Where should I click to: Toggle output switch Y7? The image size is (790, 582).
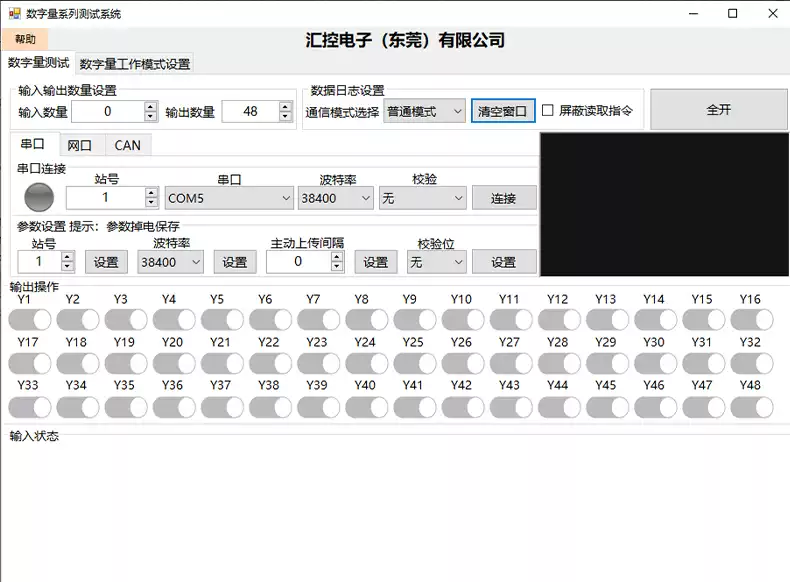tap(318, 319)
